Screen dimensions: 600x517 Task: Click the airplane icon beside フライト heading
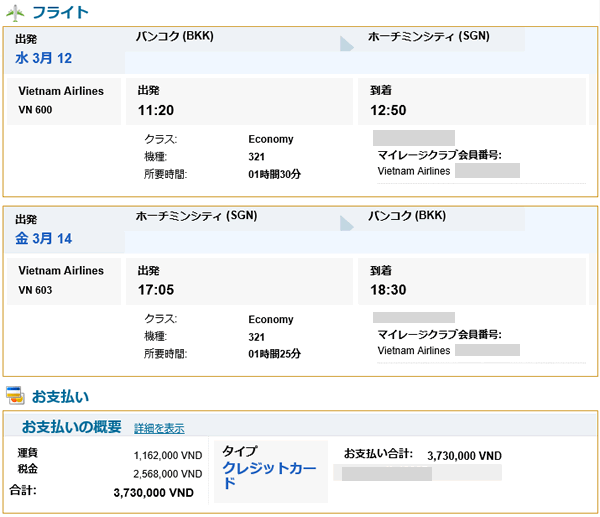16,13
